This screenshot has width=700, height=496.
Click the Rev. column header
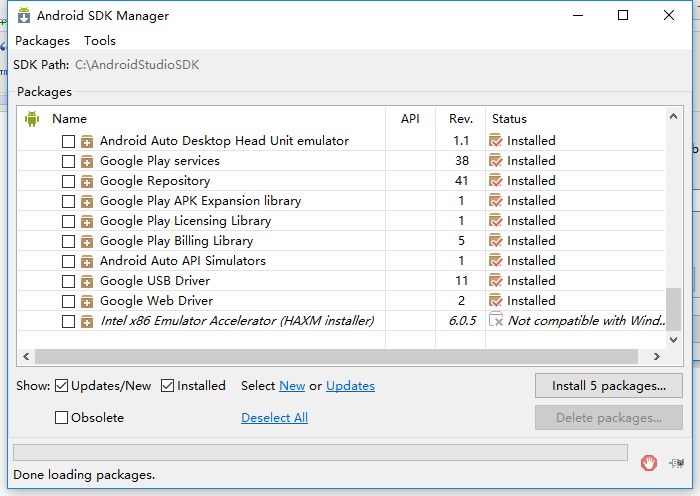tap(461, 119)
